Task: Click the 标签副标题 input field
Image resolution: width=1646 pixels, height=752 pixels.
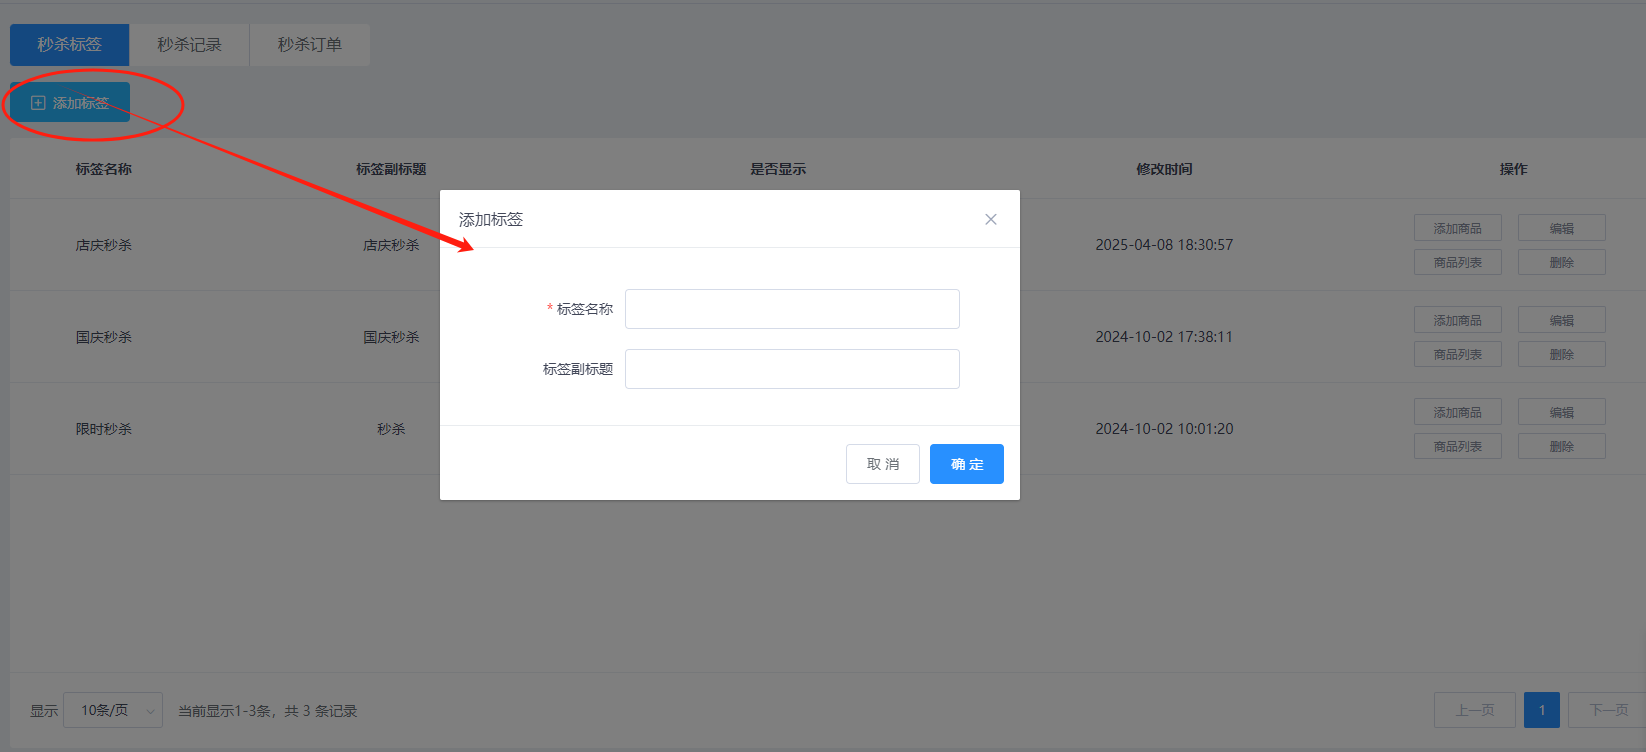Action: [x=792, y=369]
